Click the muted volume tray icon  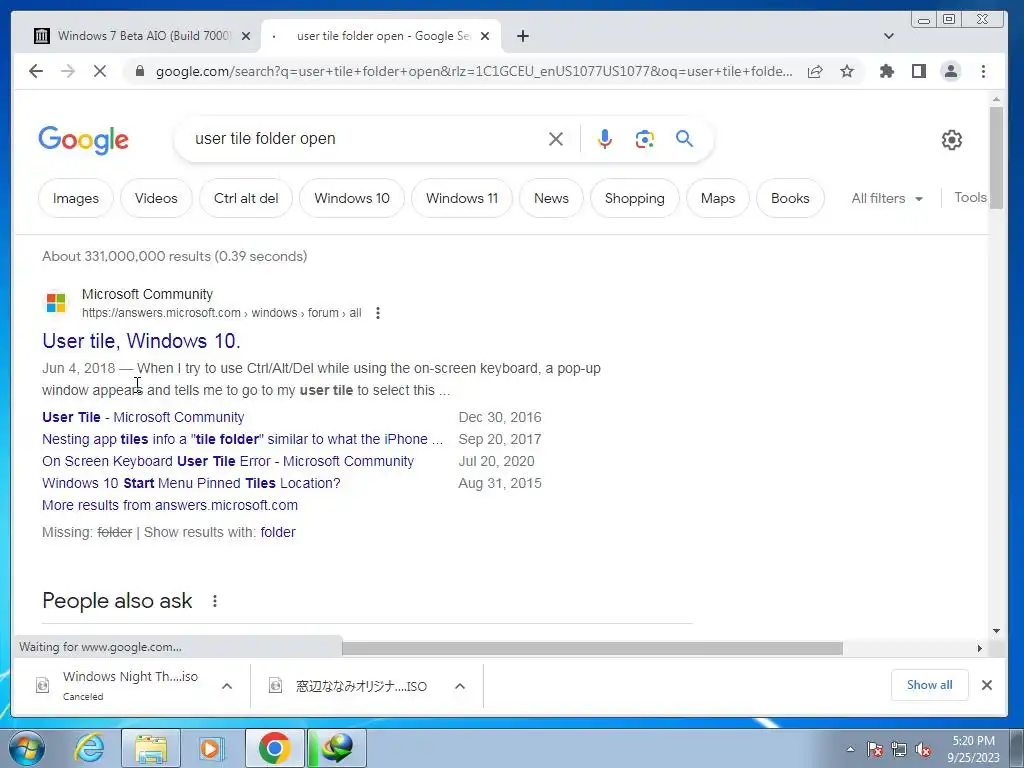[x=923, y=750]
